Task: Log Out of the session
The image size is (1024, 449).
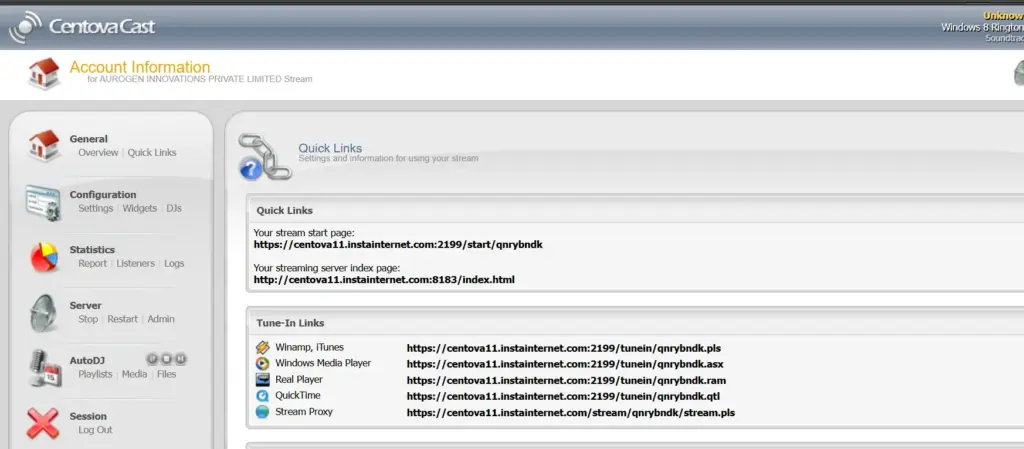Action: pos(95,430)
